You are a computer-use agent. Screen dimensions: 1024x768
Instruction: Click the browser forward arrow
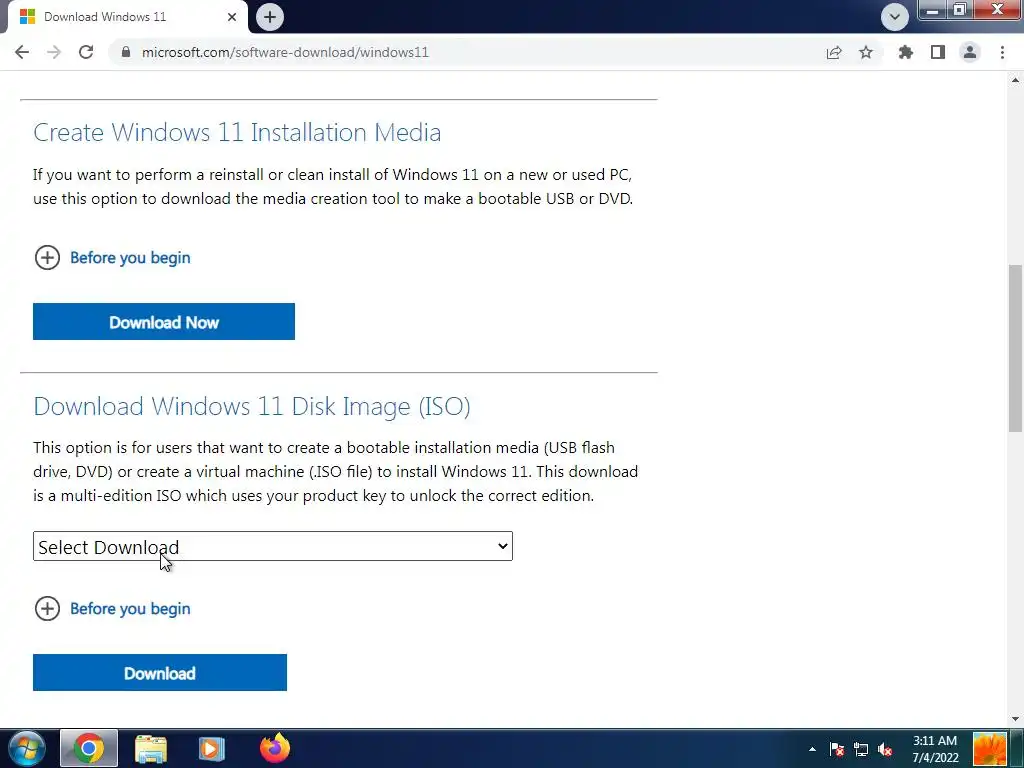coord(54,52)
